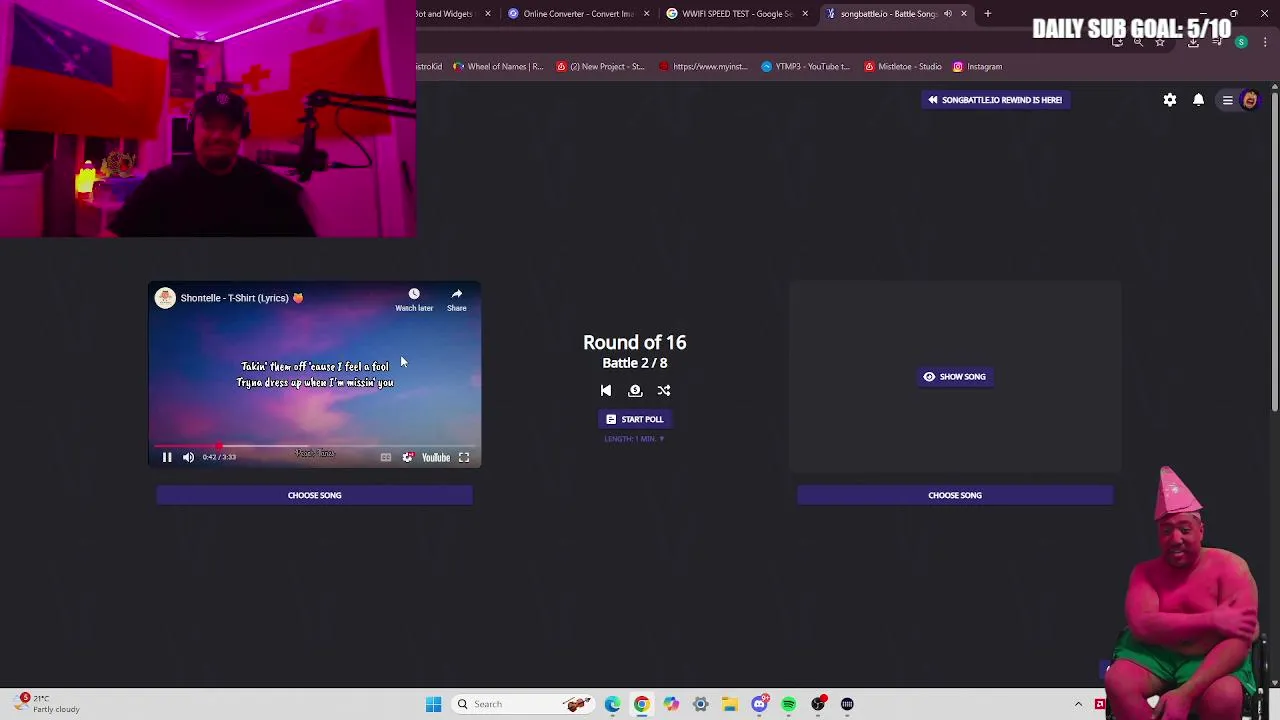Open the YTMP3 bookmark

click(805, 67)
